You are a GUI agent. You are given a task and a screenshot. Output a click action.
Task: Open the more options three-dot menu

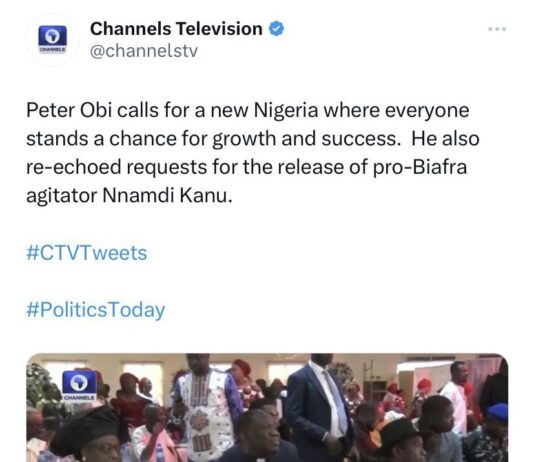(497, 29)
